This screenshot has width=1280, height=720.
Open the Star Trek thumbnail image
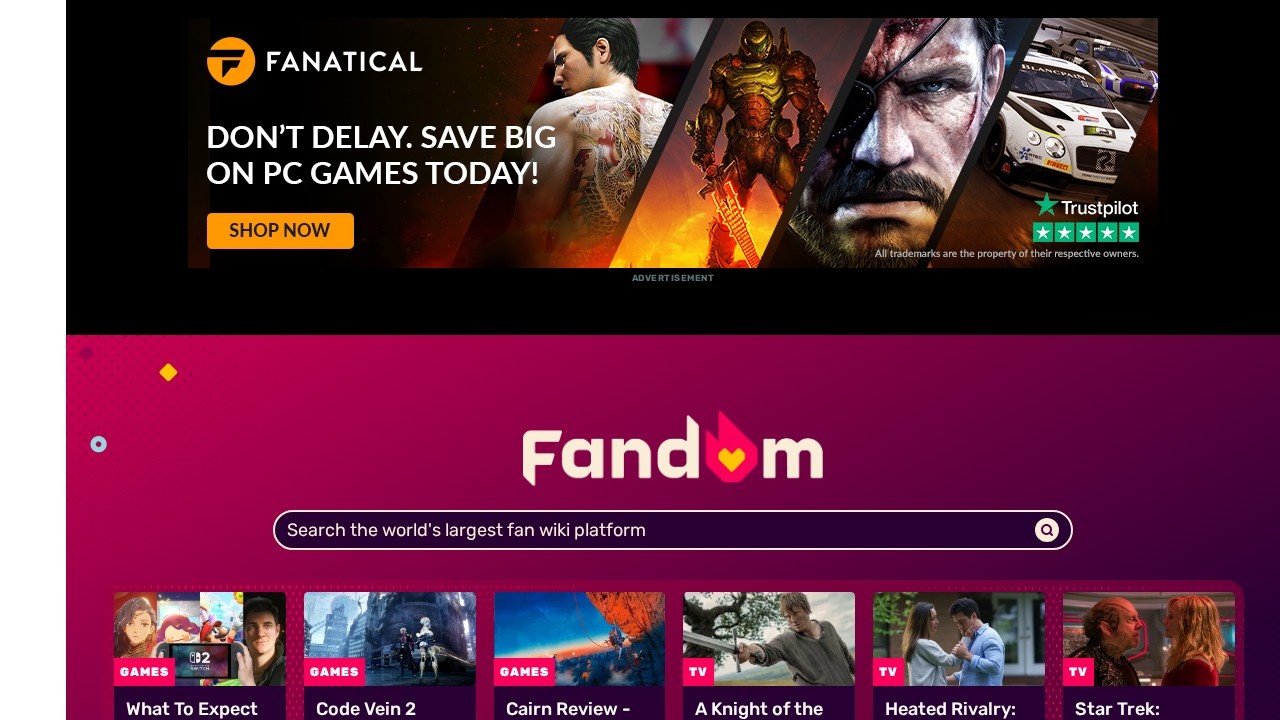1149,638
